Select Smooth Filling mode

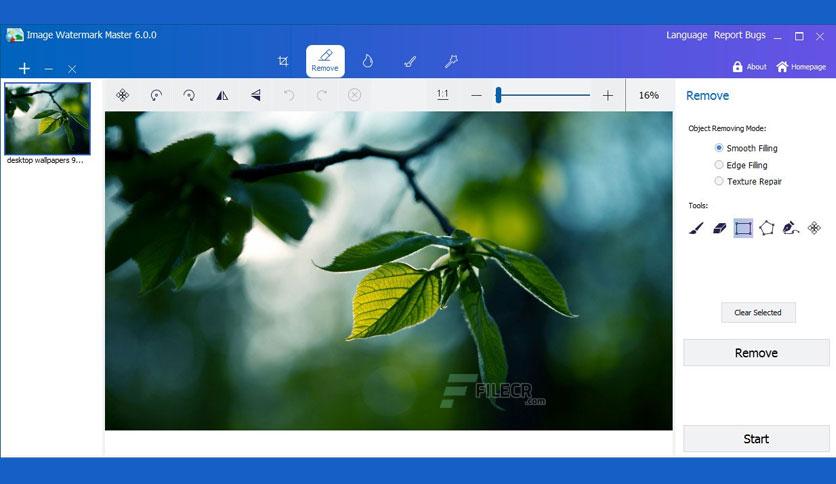(719, 148)
